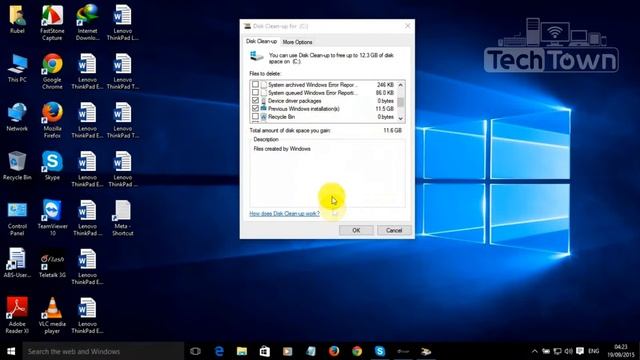Open Task View in the taskbar
Screen dimensions: 640x360
coord(196,351)
